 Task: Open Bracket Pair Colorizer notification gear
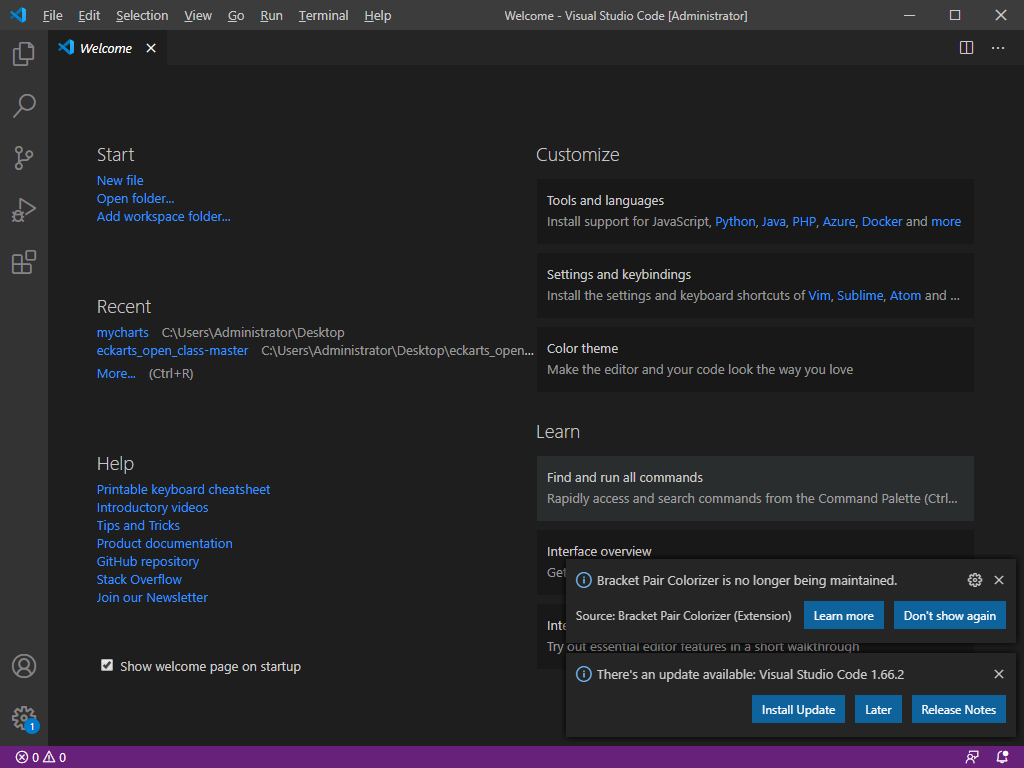pos(974,580)
